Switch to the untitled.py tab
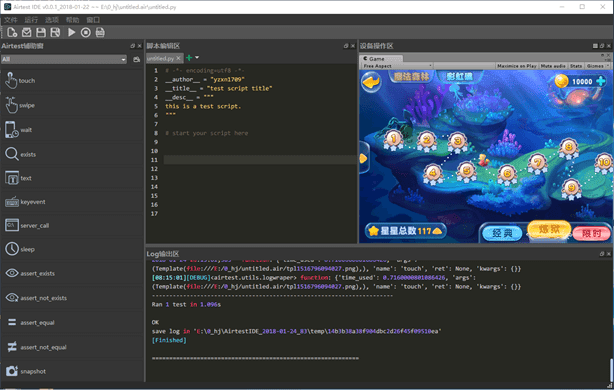The image size is (614, 390). pyautogui.click(x=160, y=58)
